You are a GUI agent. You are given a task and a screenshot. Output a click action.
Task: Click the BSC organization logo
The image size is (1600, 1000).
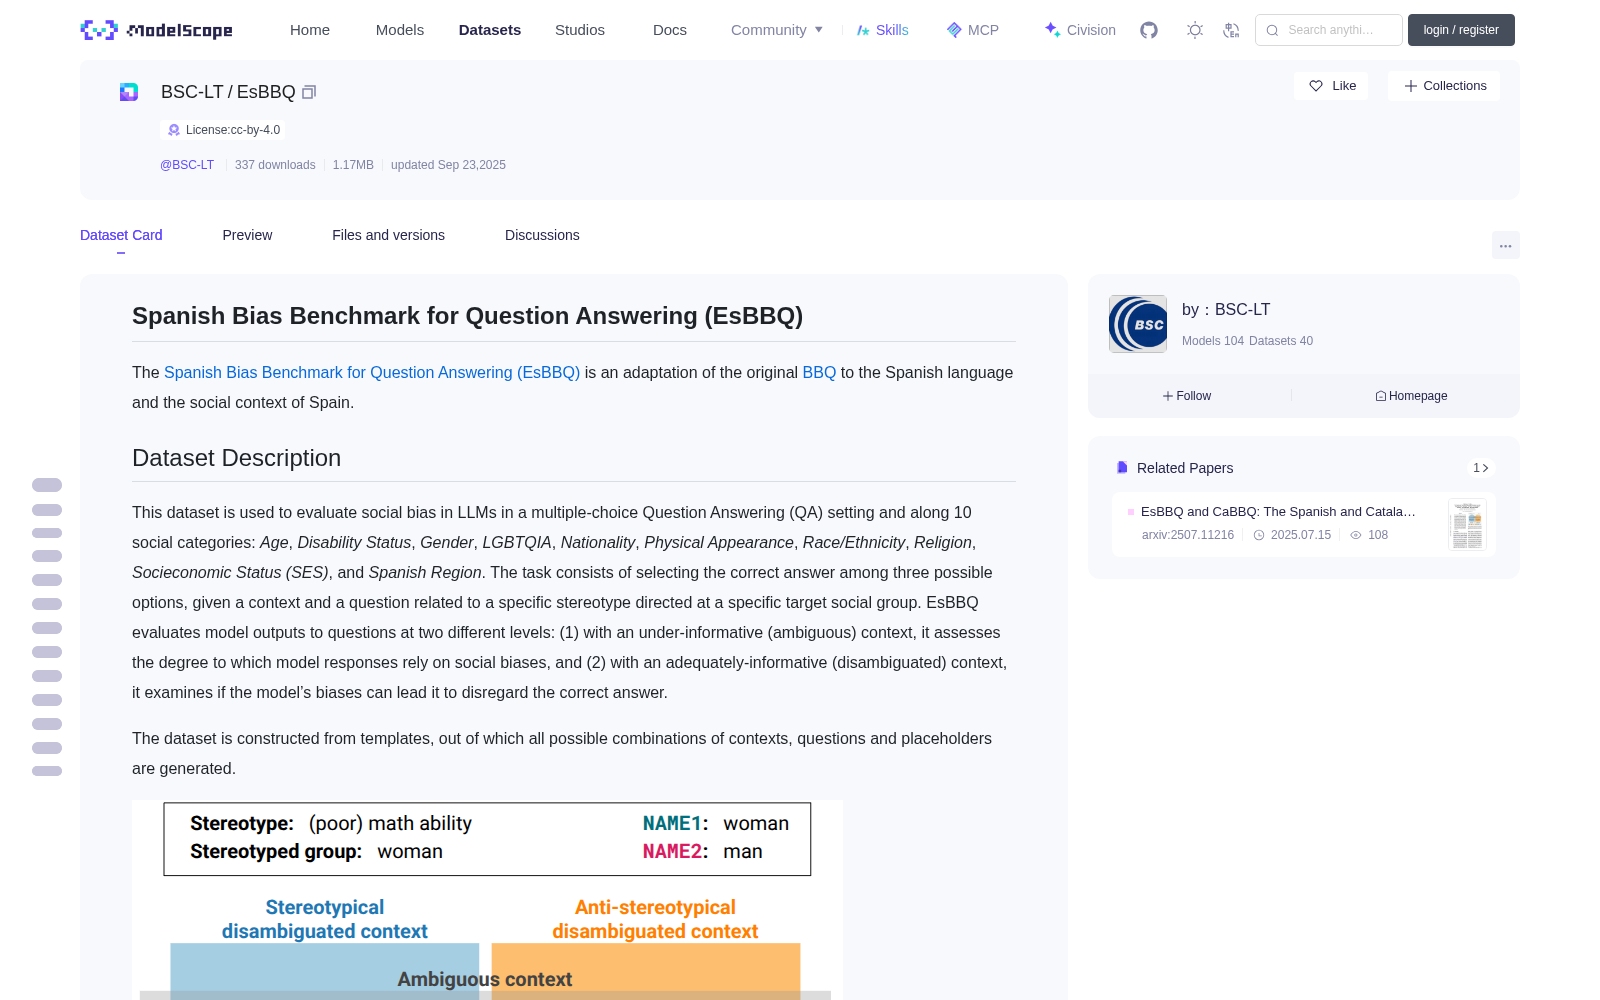[x=1138, y=324]
